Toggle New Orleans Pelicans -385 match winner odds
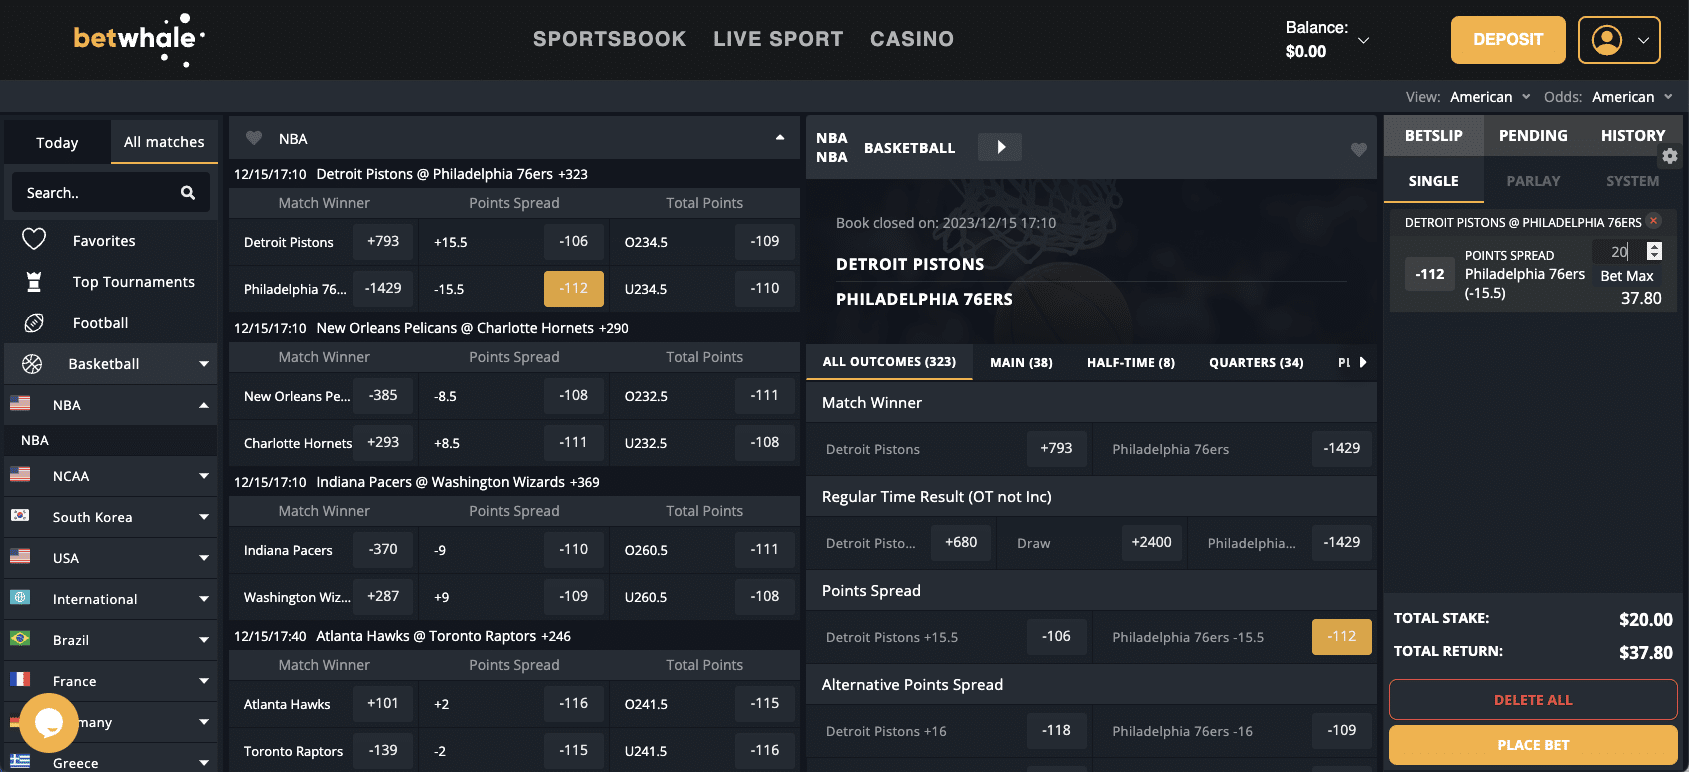This screenshot has height=772, width=1689. pos(383,396)
